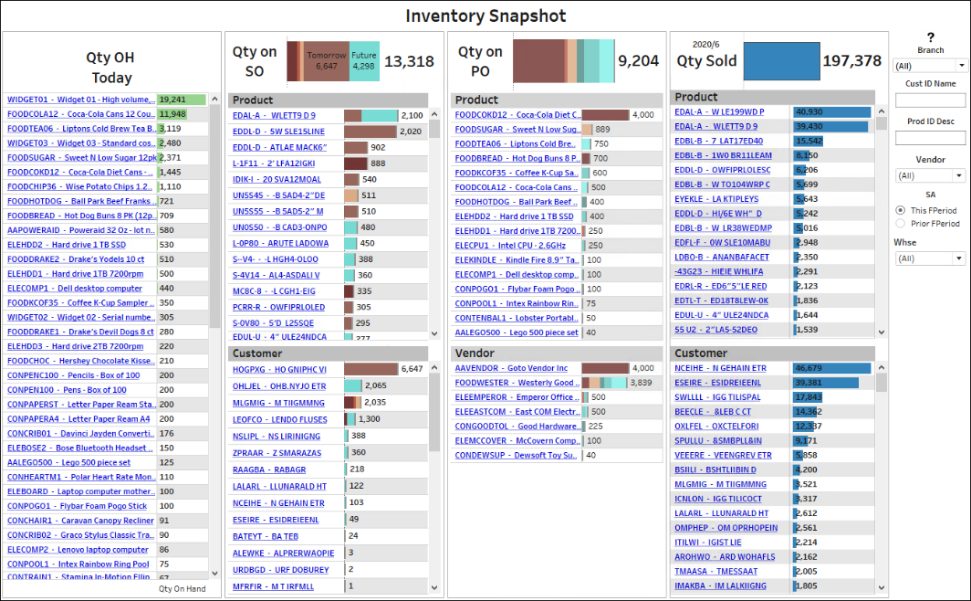This screenshot has height=601, width=971.
Task: Click the question mark help icon
Action: [x=930, y=37]
